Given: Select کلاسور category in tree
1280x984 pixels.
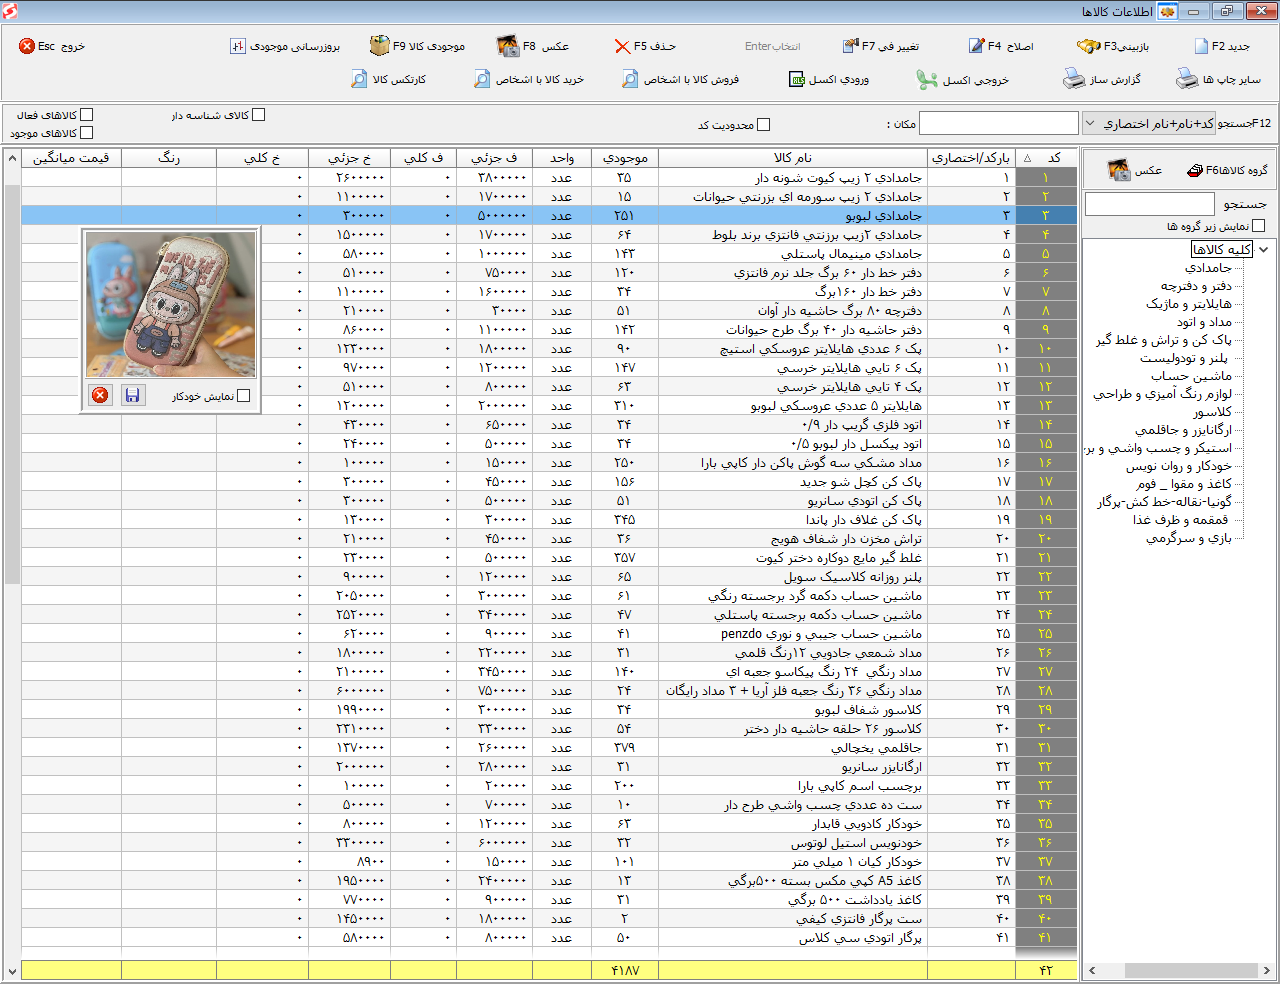Looking at the screenshot, I should click(1212, 412).
